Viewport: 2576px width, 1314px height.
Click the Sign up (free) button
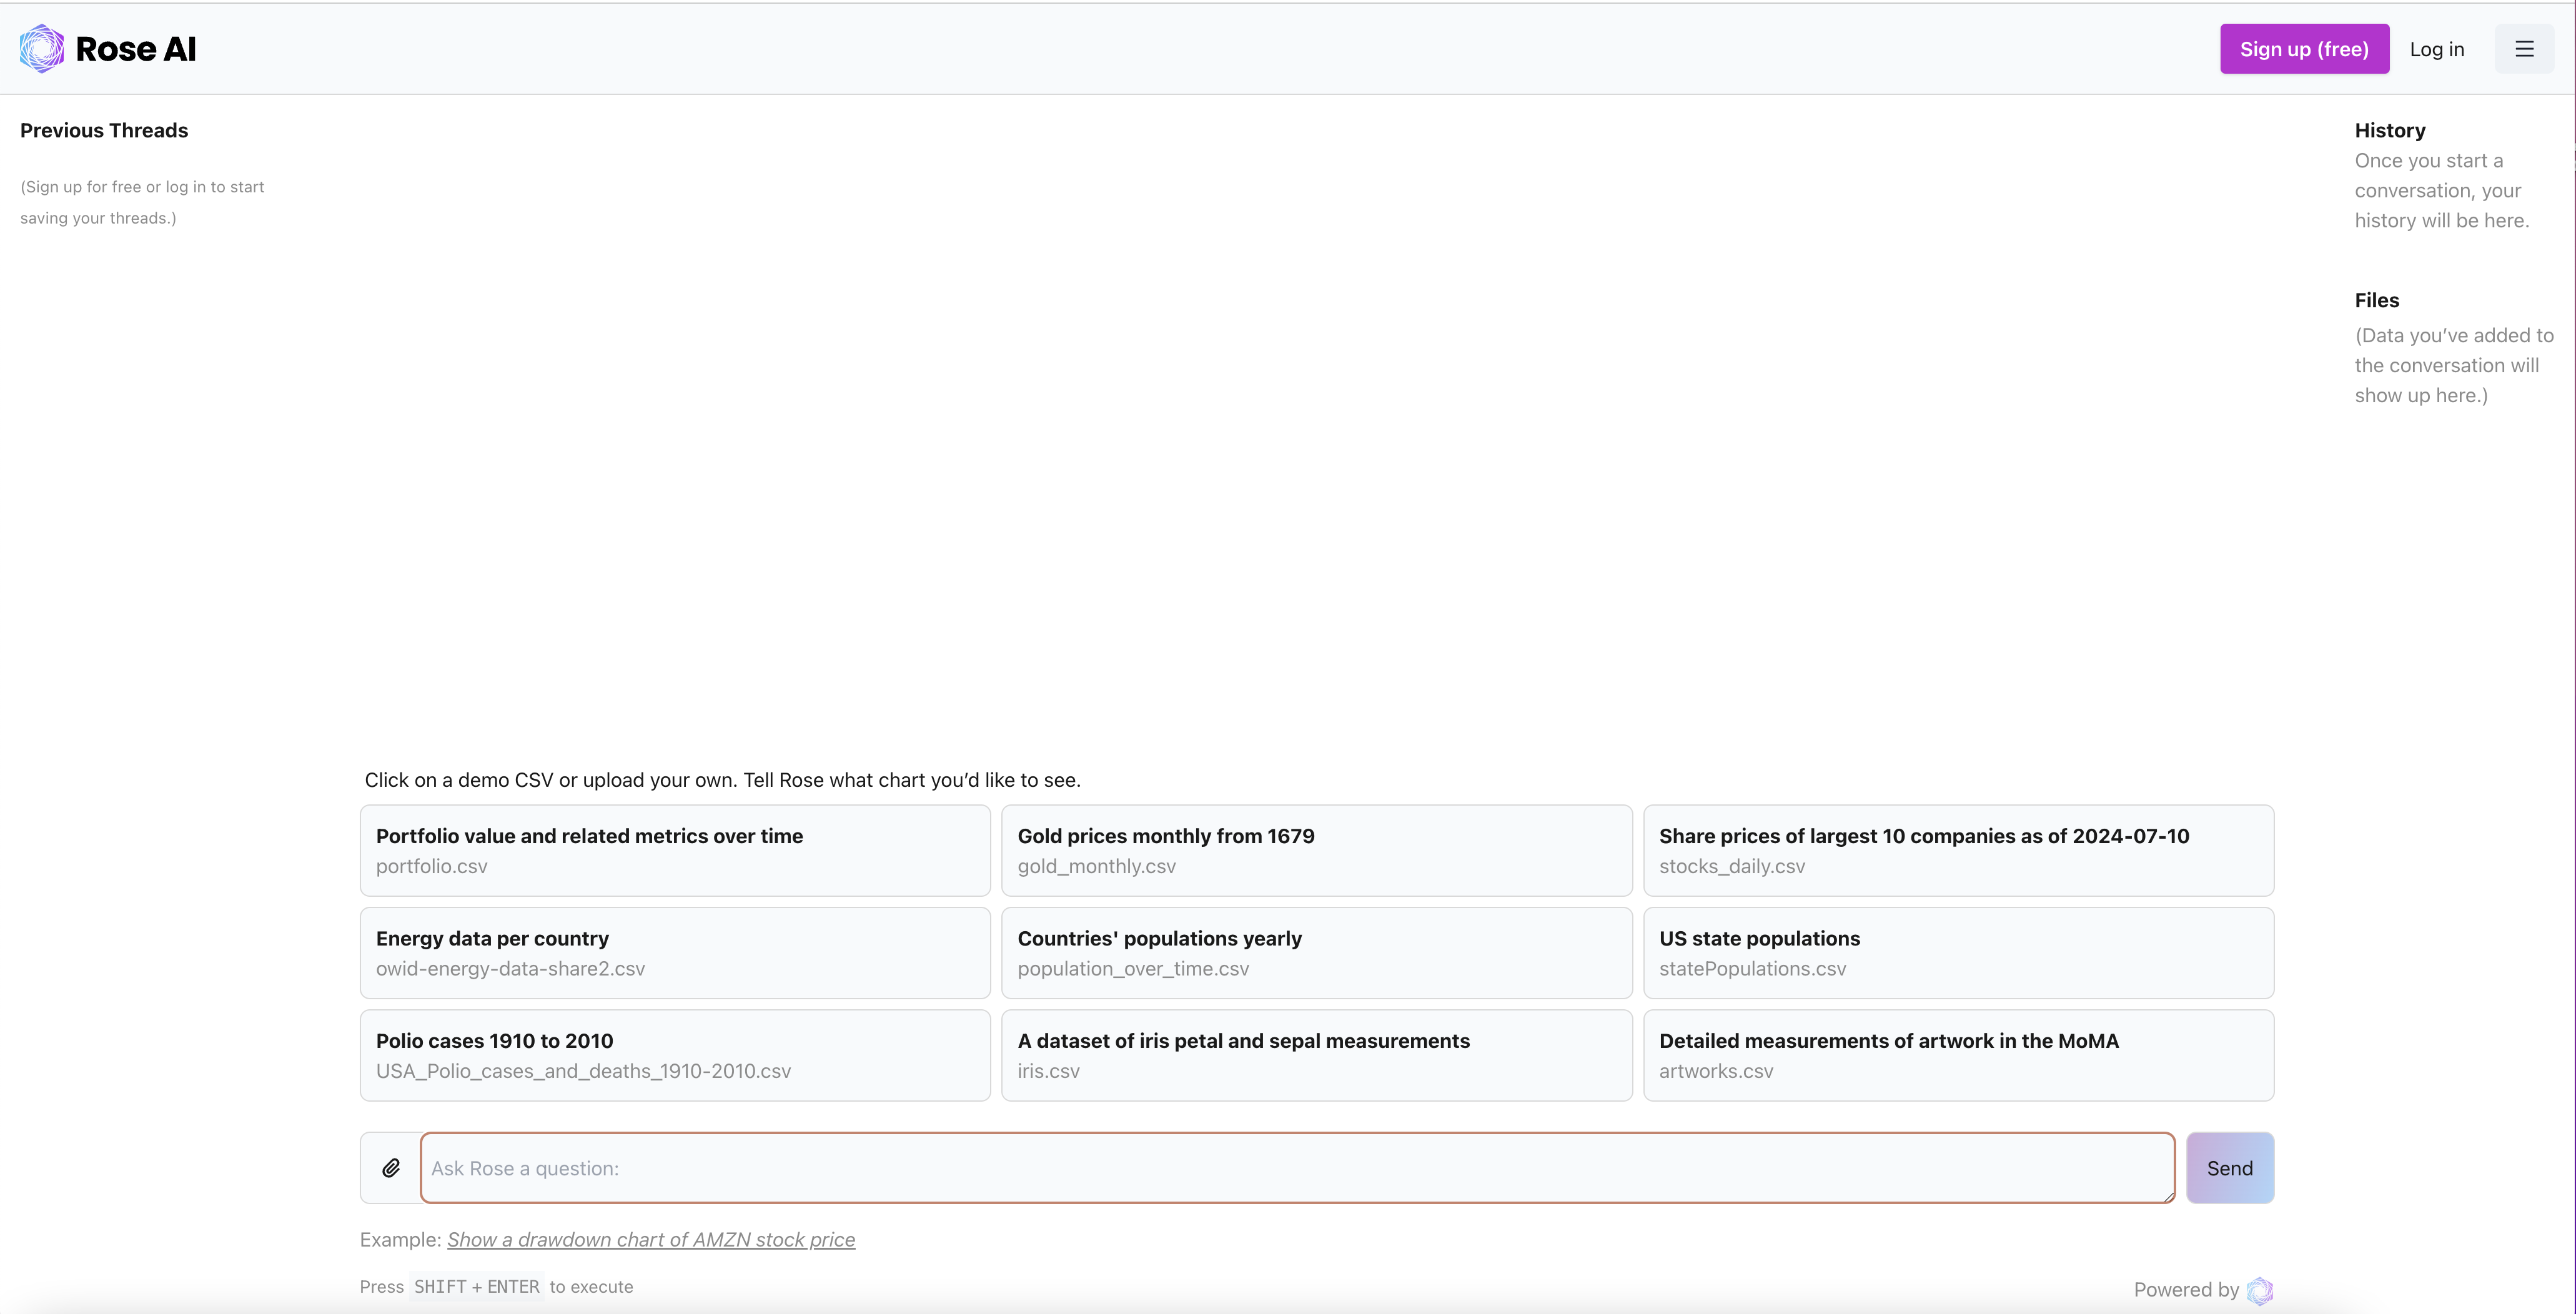click(x=2304, y=49)
